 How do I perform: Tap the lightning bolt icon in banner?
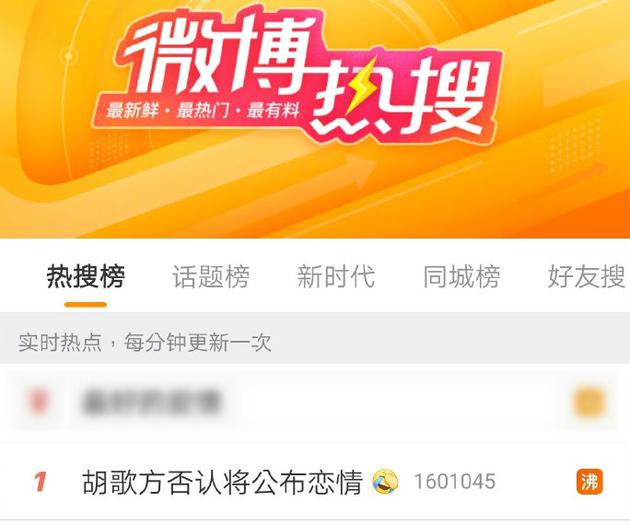(362, 86)
